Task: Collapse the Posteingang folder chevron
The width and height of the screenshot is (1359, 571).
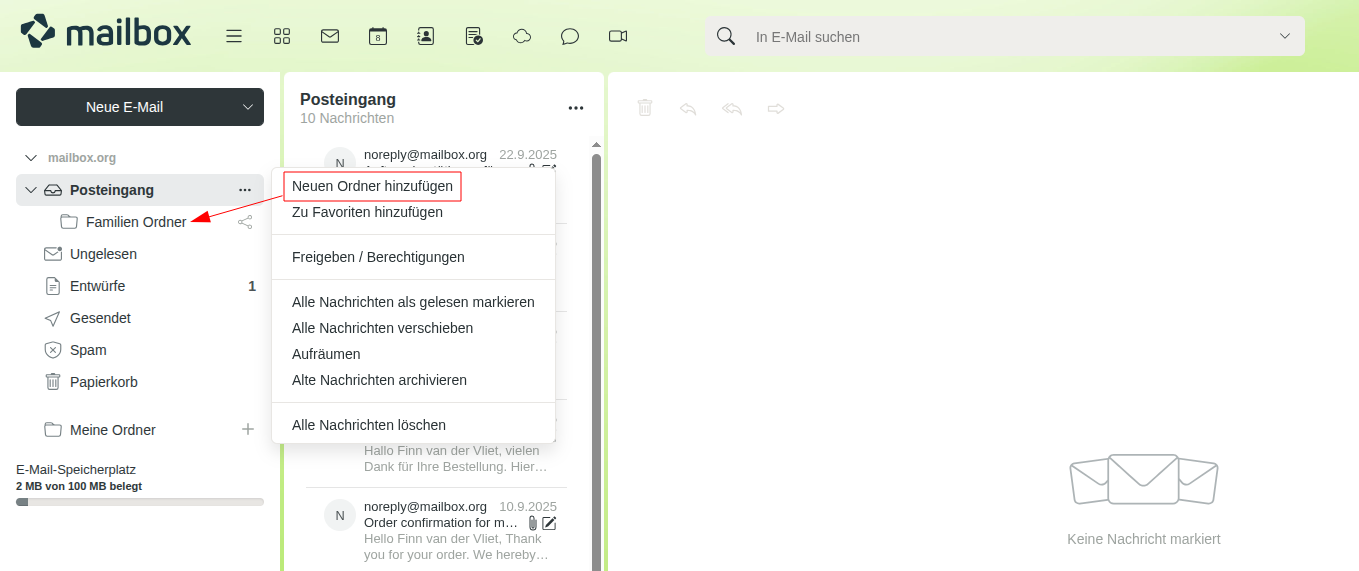Action: pos(31,190)
